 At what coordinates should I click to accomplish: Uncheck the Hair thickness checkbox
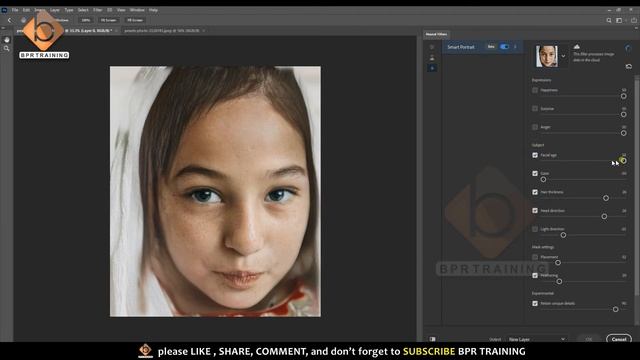(x=535, y=192)
